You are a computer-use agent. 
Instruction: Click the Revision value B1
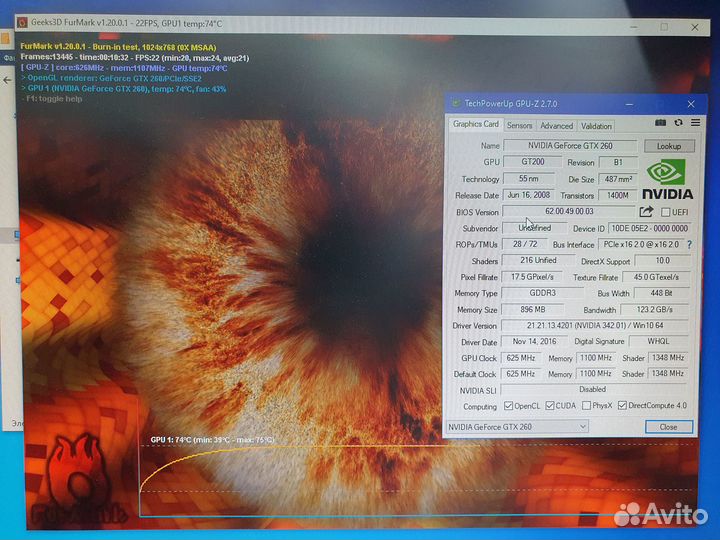coord(618,162)
